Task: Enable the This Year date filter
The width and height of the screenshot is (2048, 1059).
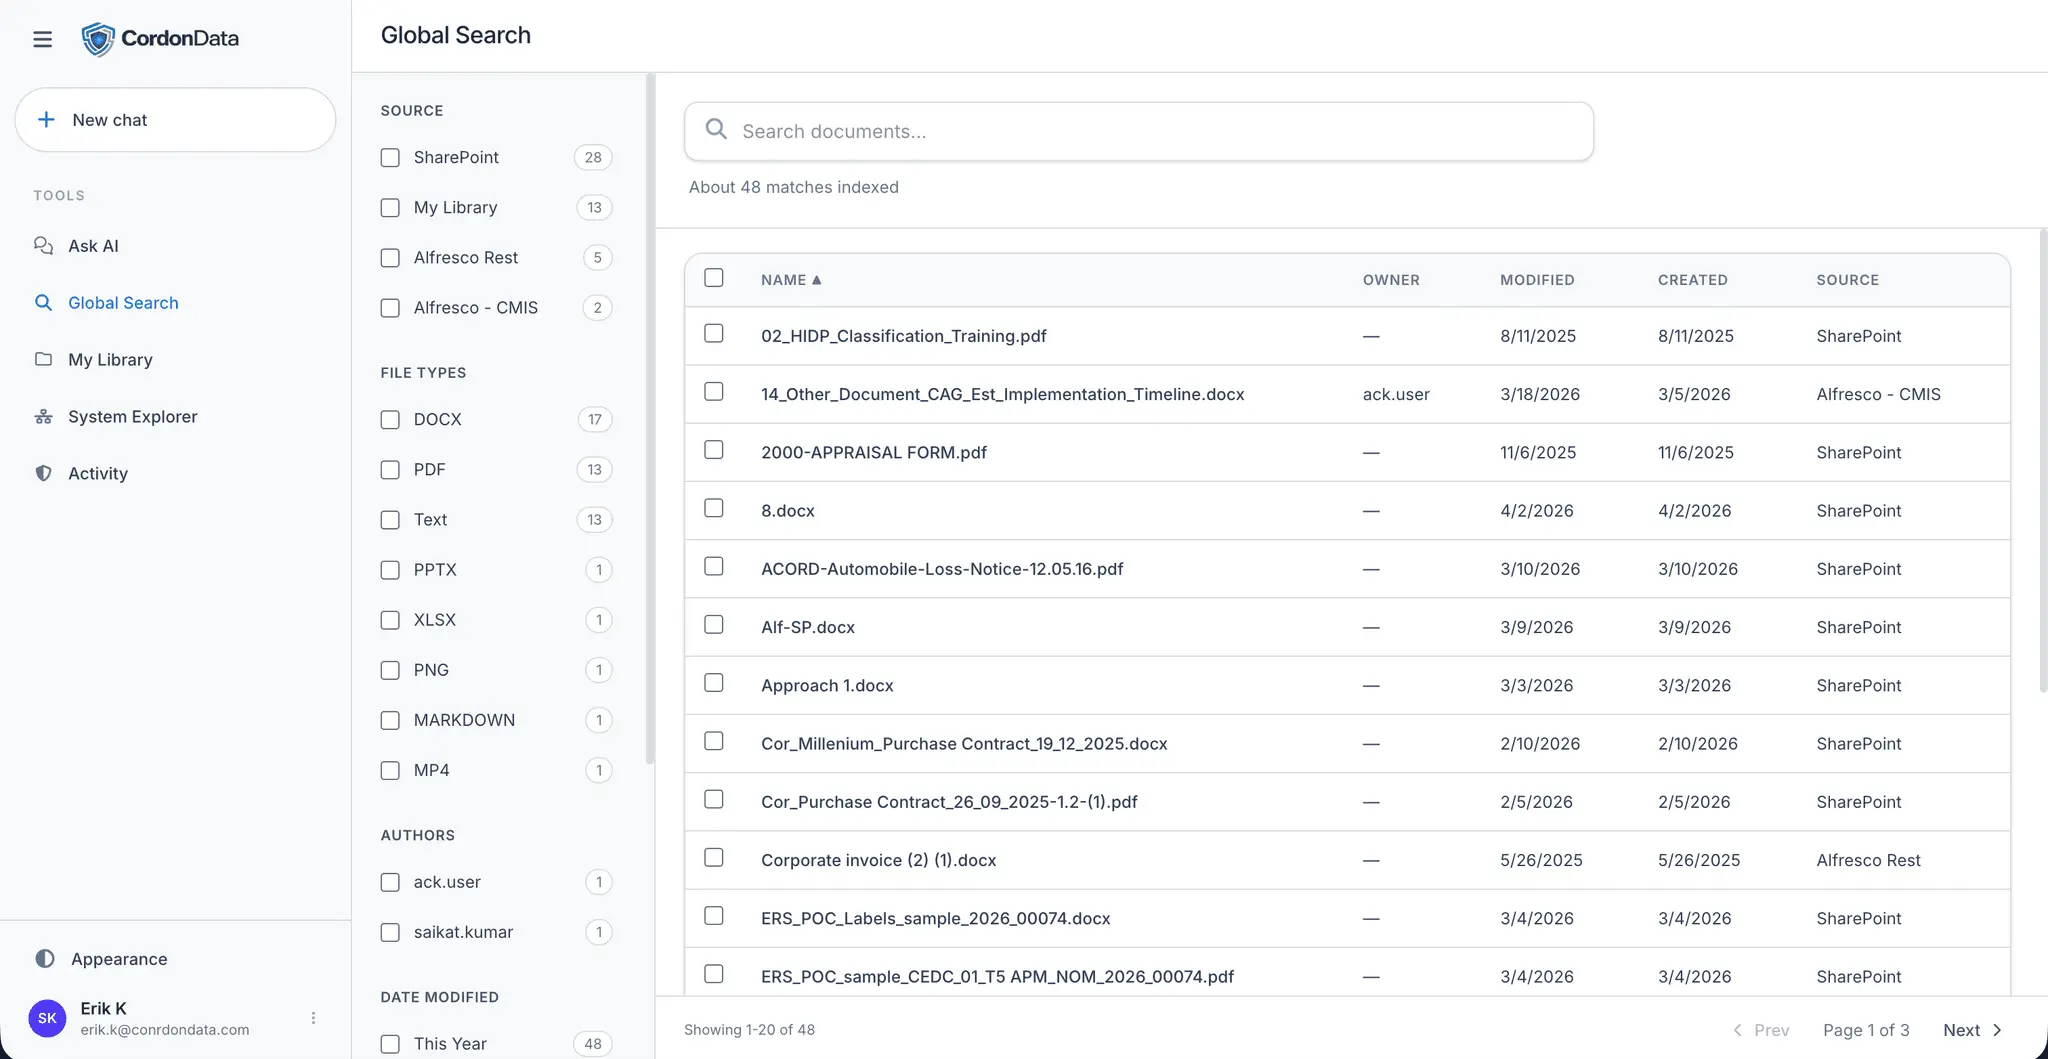Action: point(390,1044)
